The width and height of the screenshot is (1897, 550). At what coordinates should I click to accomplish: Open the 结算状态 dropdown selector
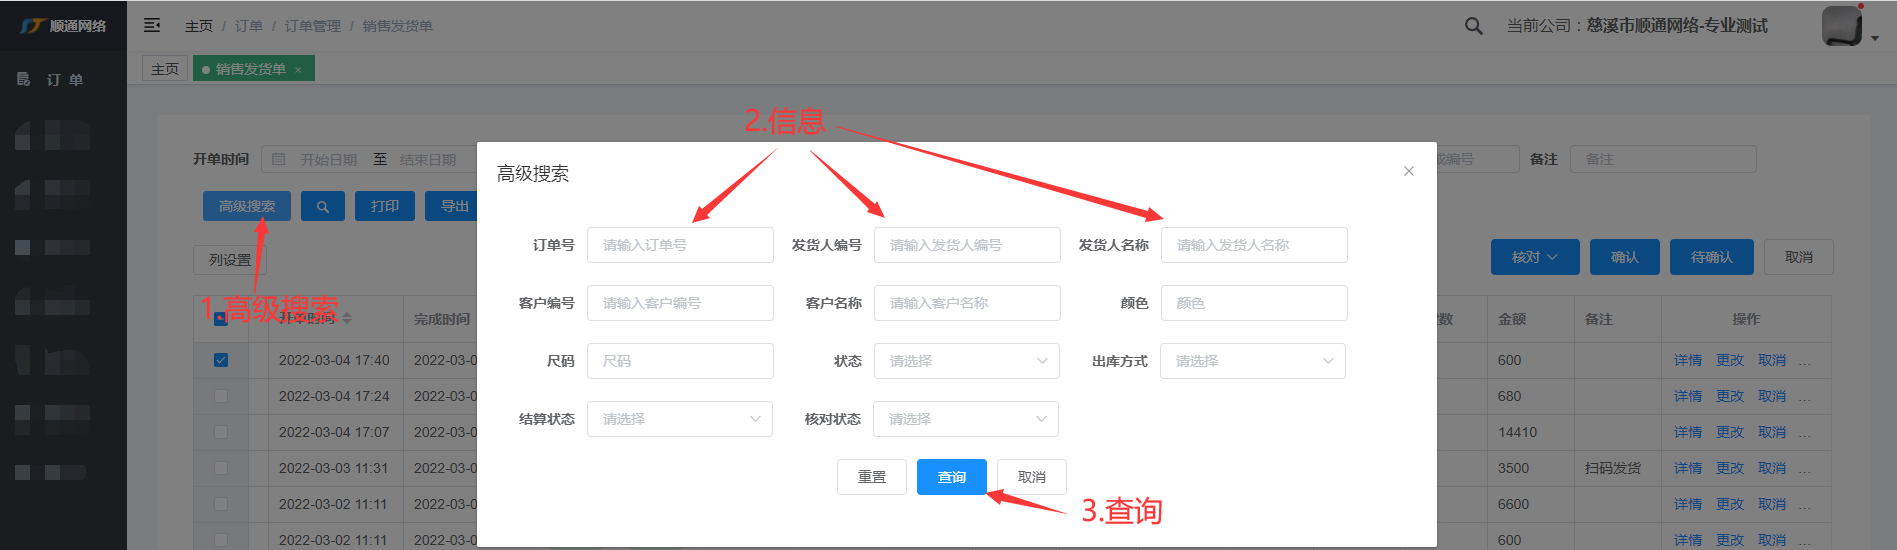tap(680, 419)
